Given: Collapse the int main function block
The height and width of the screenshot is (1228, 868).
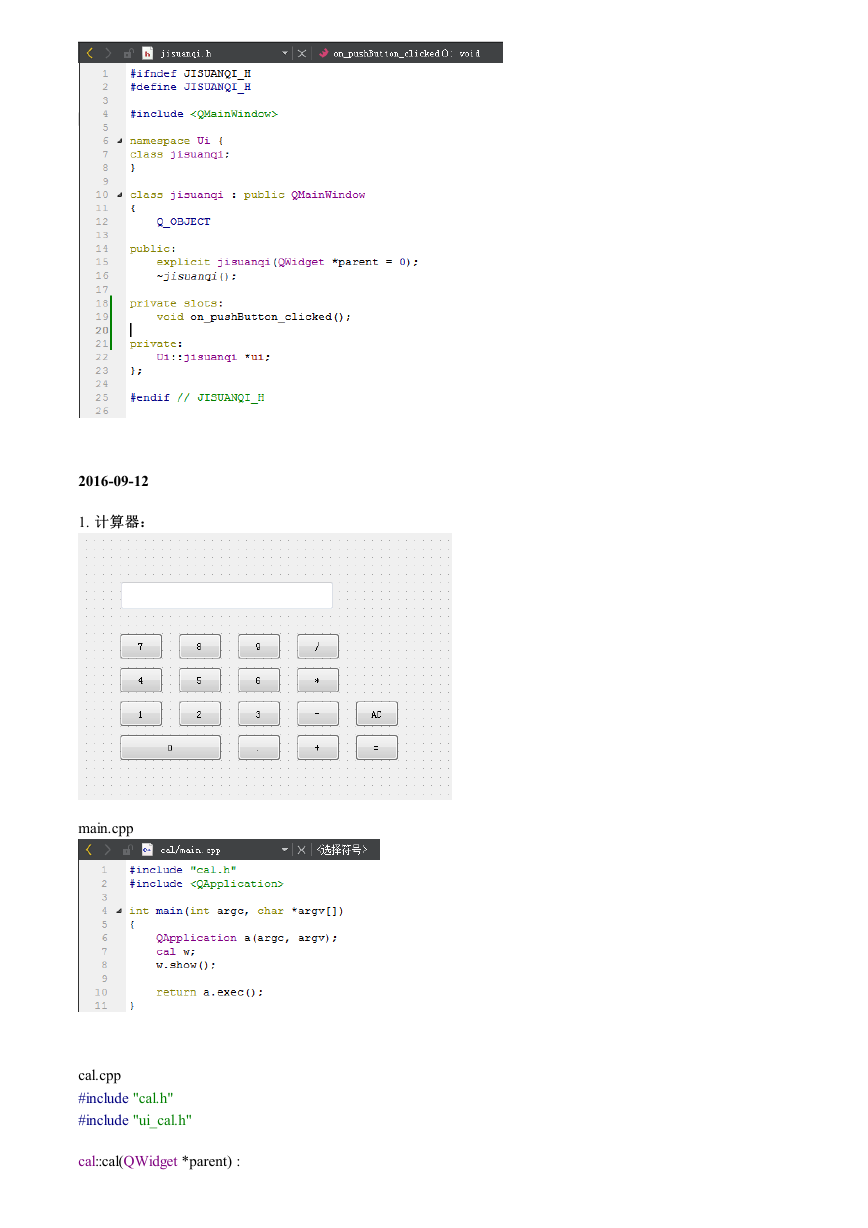Looking at the screenshot, I should [x=120, y=911].
